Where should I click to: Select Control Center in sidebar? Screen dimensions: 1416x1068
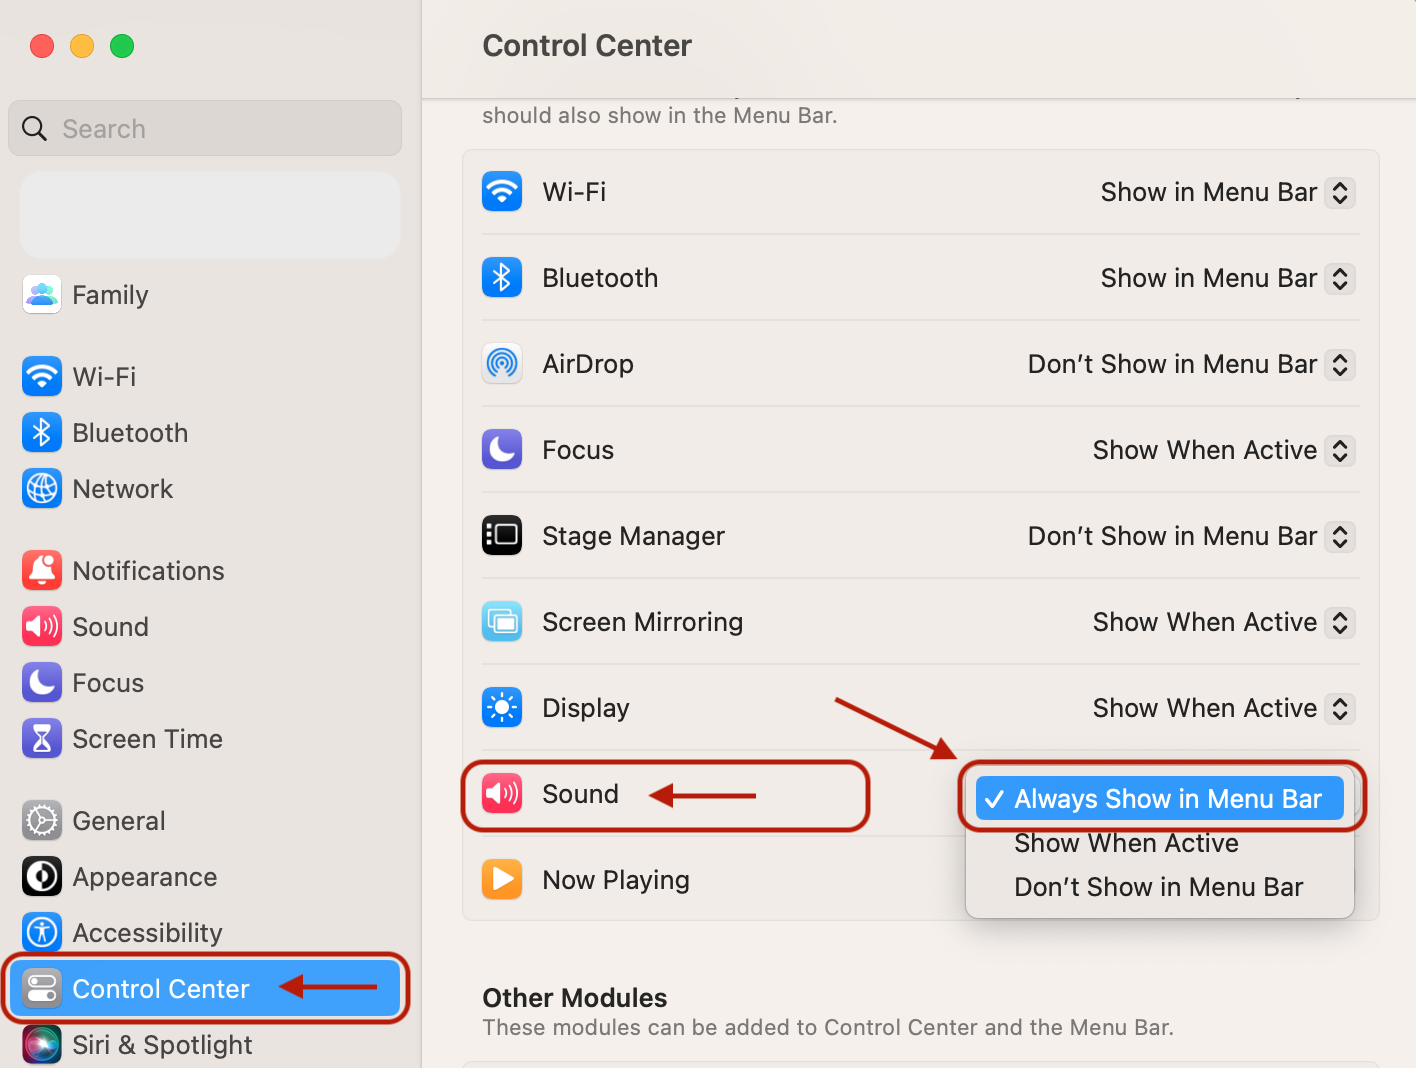205,989
